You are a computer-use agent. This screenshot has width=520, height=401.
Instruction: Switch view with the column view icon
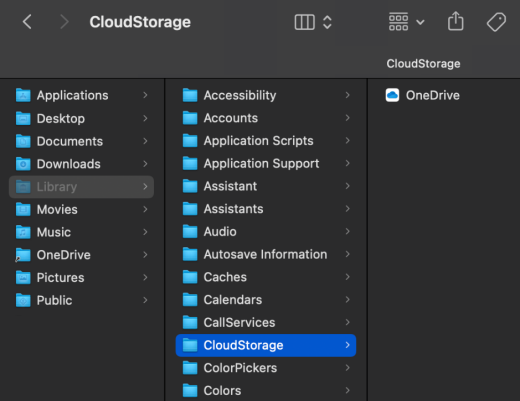click(x=305, y=22)
